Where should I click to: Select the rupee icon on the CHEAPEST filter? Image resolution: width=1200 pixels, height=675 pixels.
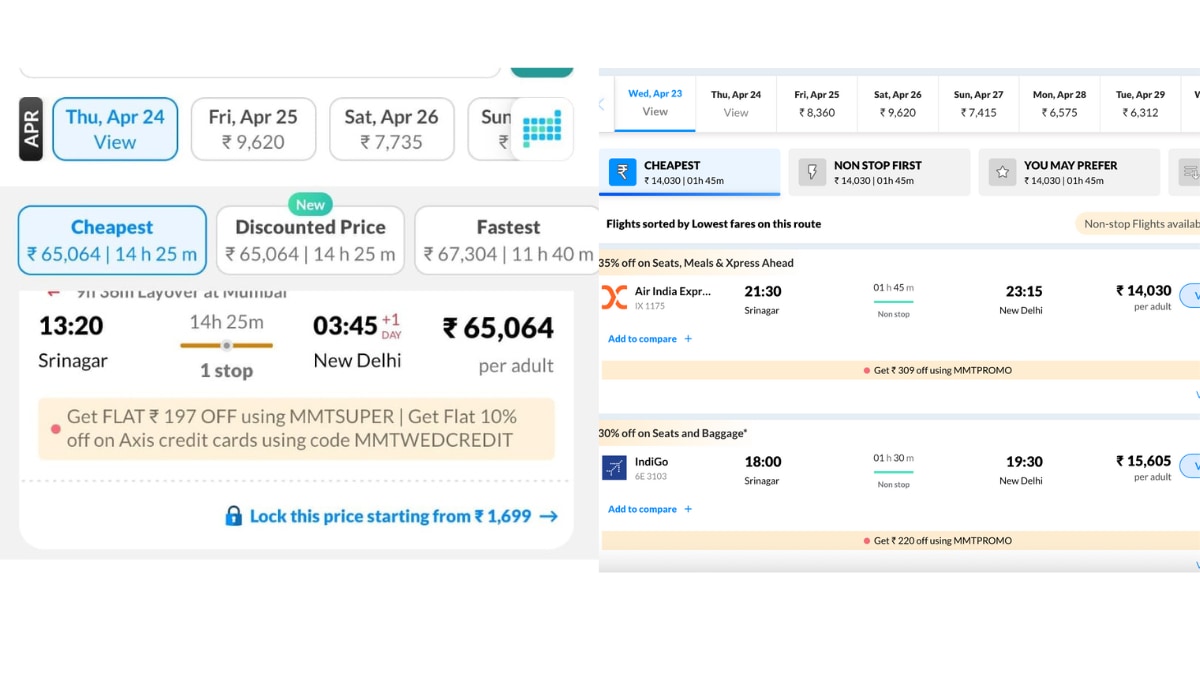tap(622, 171)
